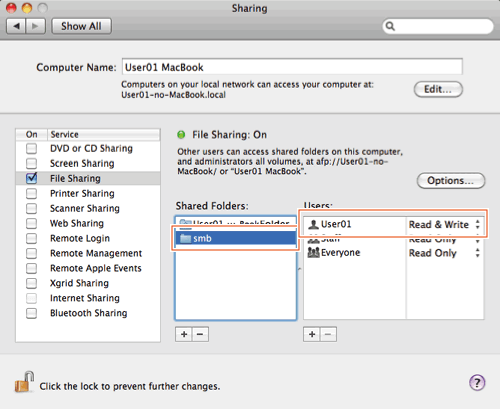Select Remote Login service label
Image resolution: width=500 pixels, height=409 pixels.
pos(80,238)
